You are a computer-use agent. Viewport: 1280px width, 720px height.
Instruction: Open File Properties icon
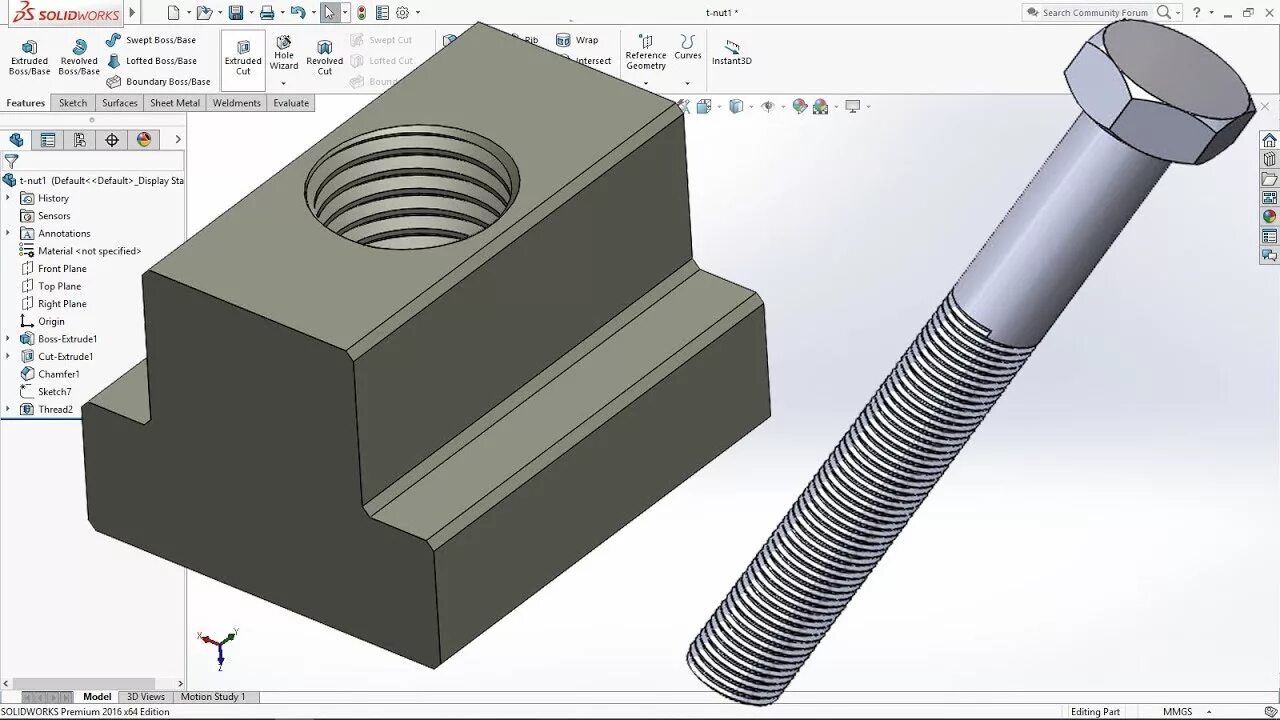click(382, 13)
